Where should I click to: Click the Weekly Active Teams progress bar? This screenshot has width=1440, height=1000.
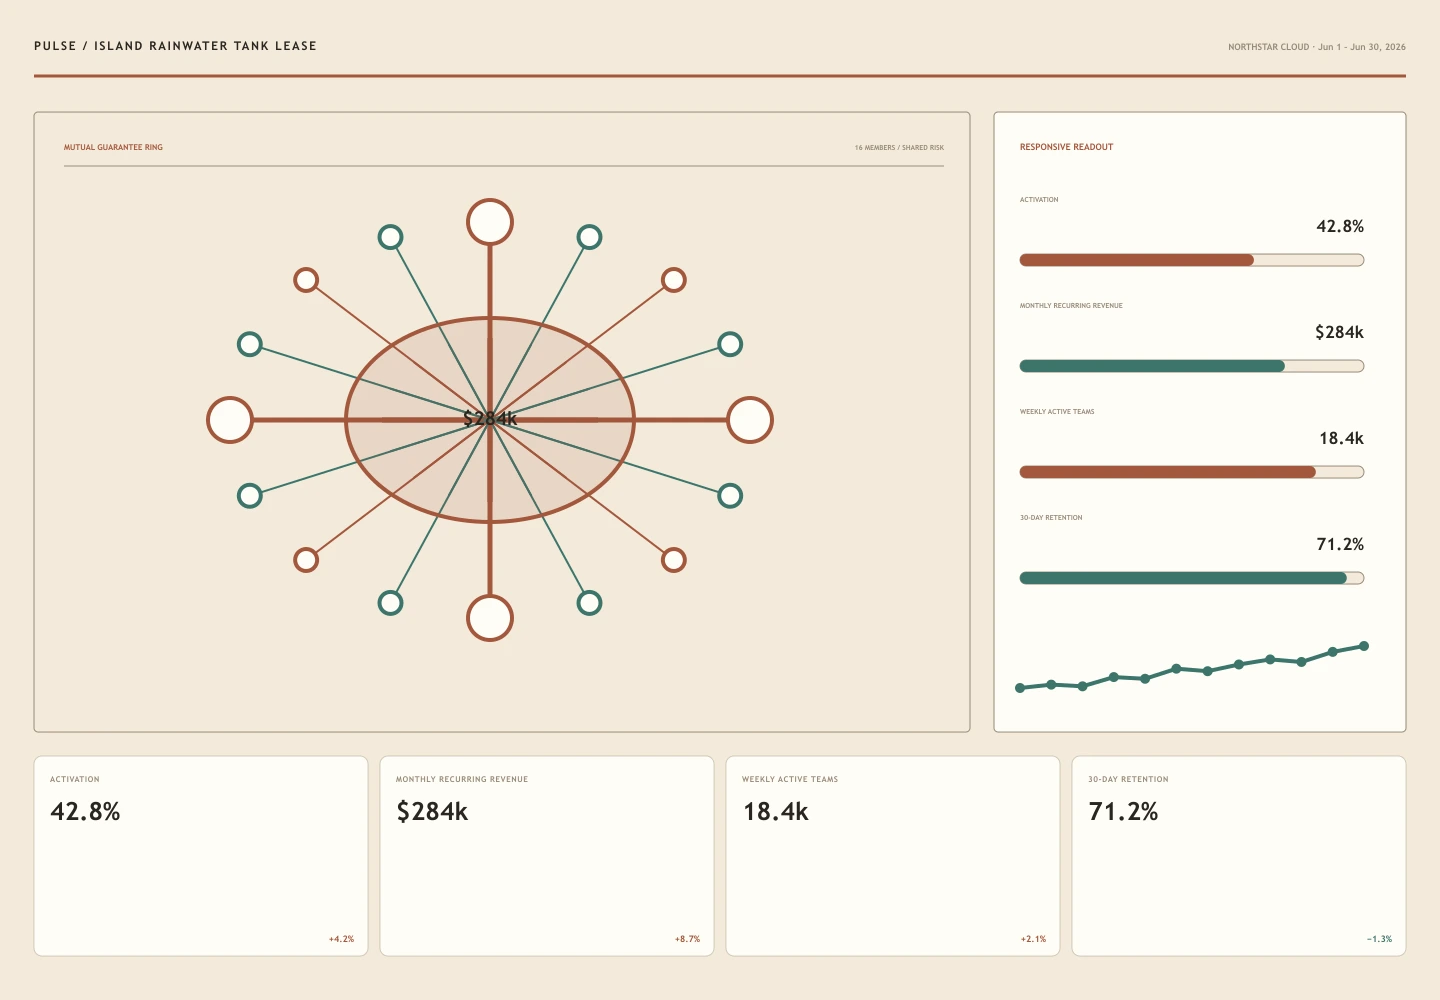[1191, 472]
